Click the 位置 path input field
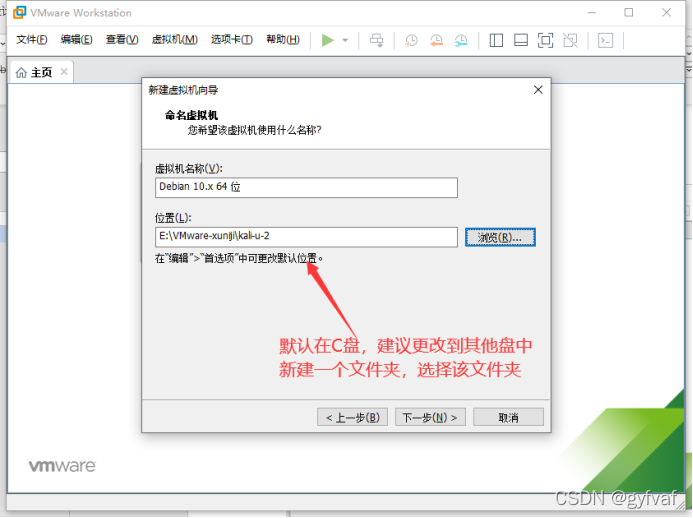Image resolution: width=693 pixels, height=518 pixels. pos(306,237)
